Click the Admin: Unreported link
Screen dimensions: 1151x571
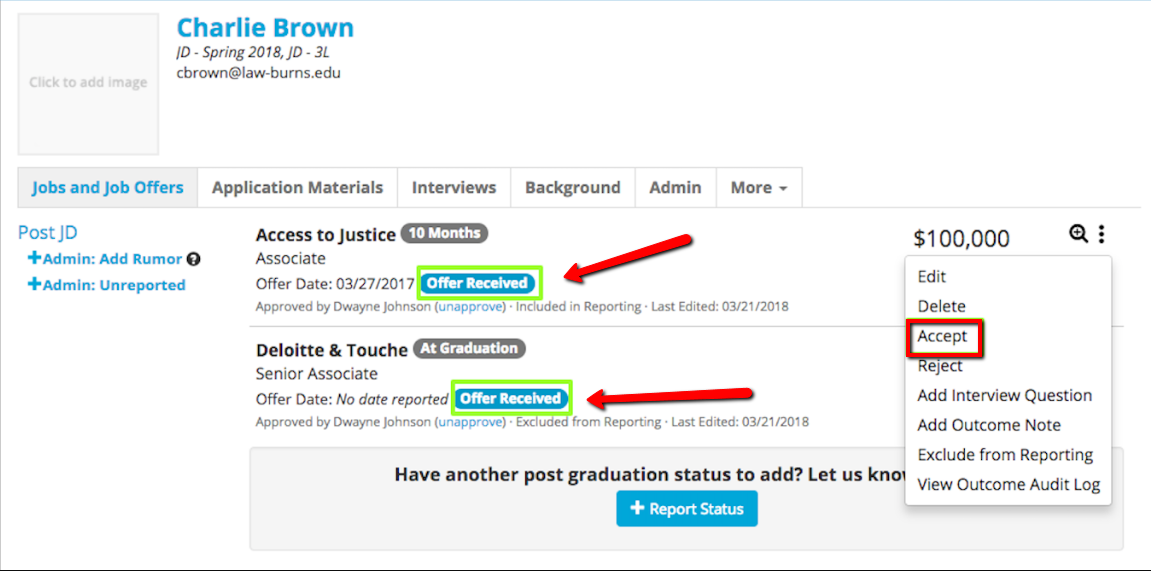tap(107, 285)
